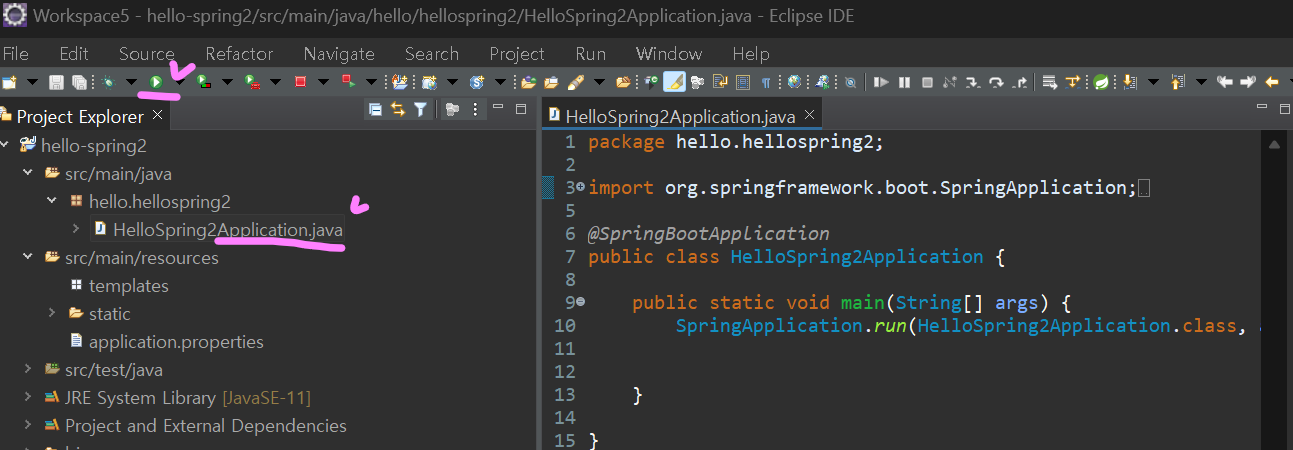The height and width of the screenshot is (450, 1293).
Task: Open the Run menu
Action: [x=591, y=54]
